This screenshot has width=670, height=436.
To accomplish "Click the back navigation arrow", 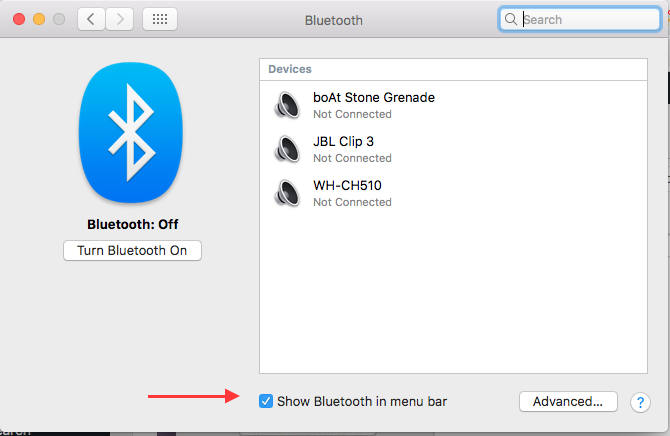I will [x=92, y=19].
